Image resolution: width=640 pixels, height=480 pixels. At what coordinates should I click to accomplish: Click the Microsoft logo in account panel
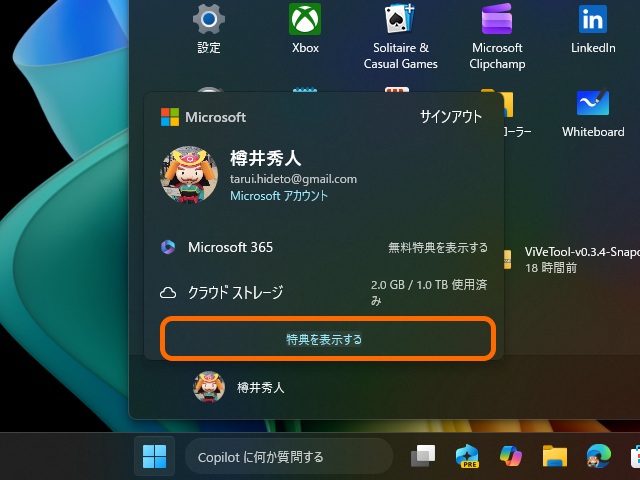pyautogui.click(x=170, y=117)
